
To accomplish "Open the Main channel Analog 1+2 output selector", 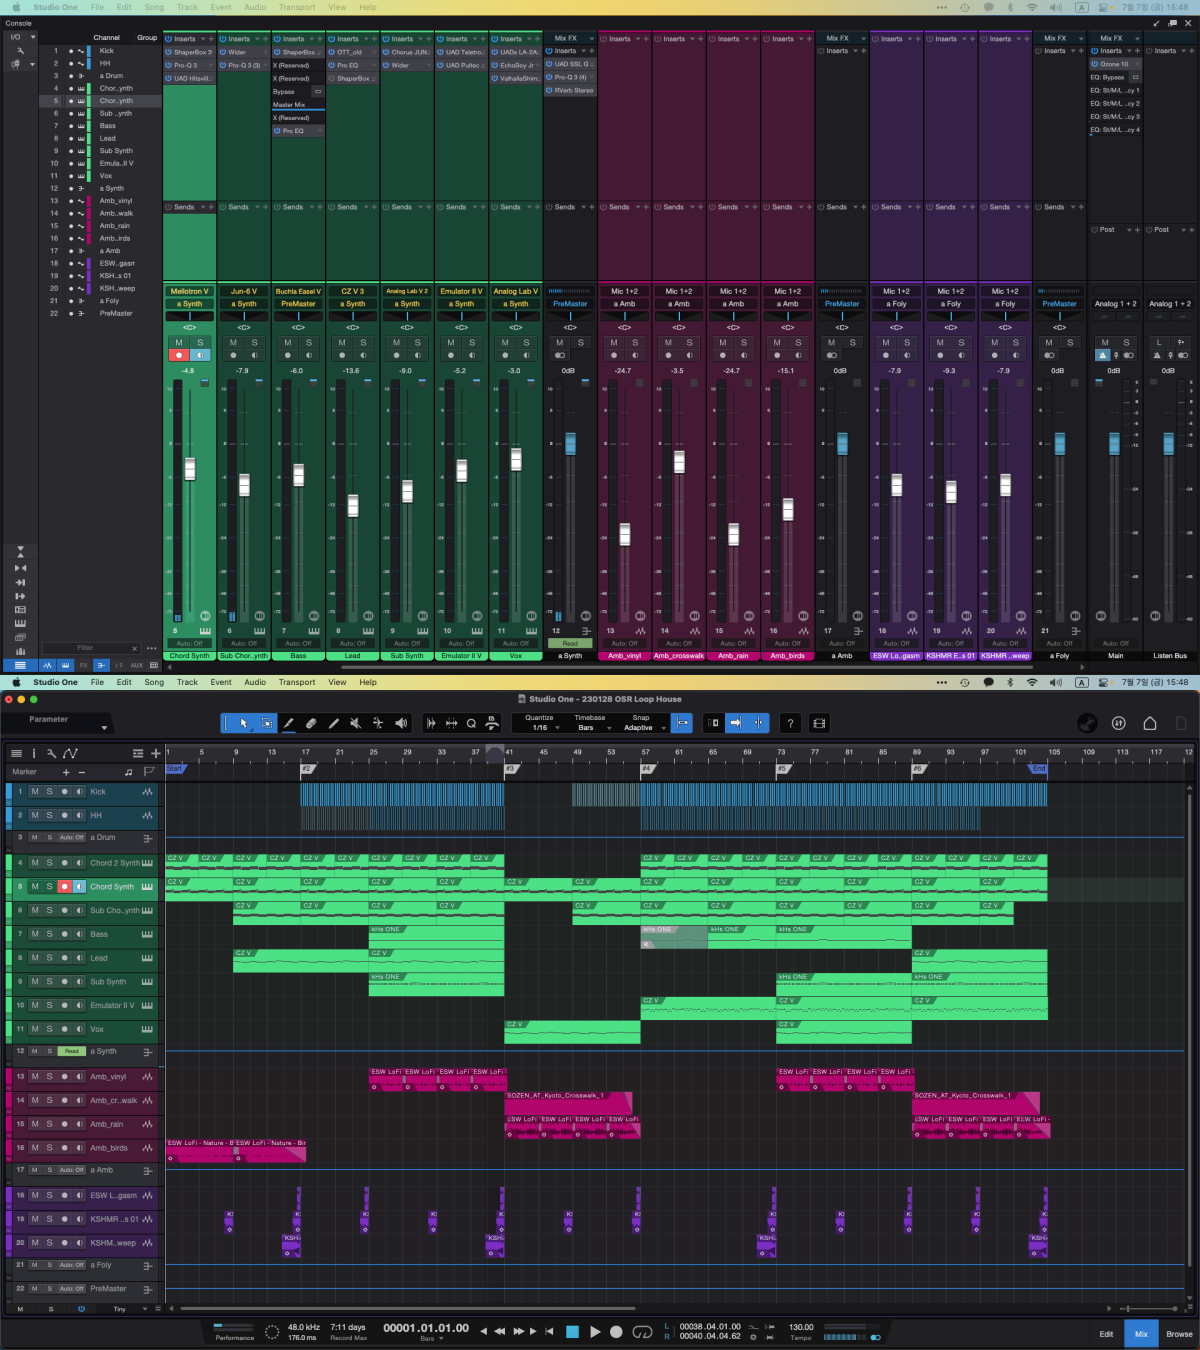I will coord(1115,303).
